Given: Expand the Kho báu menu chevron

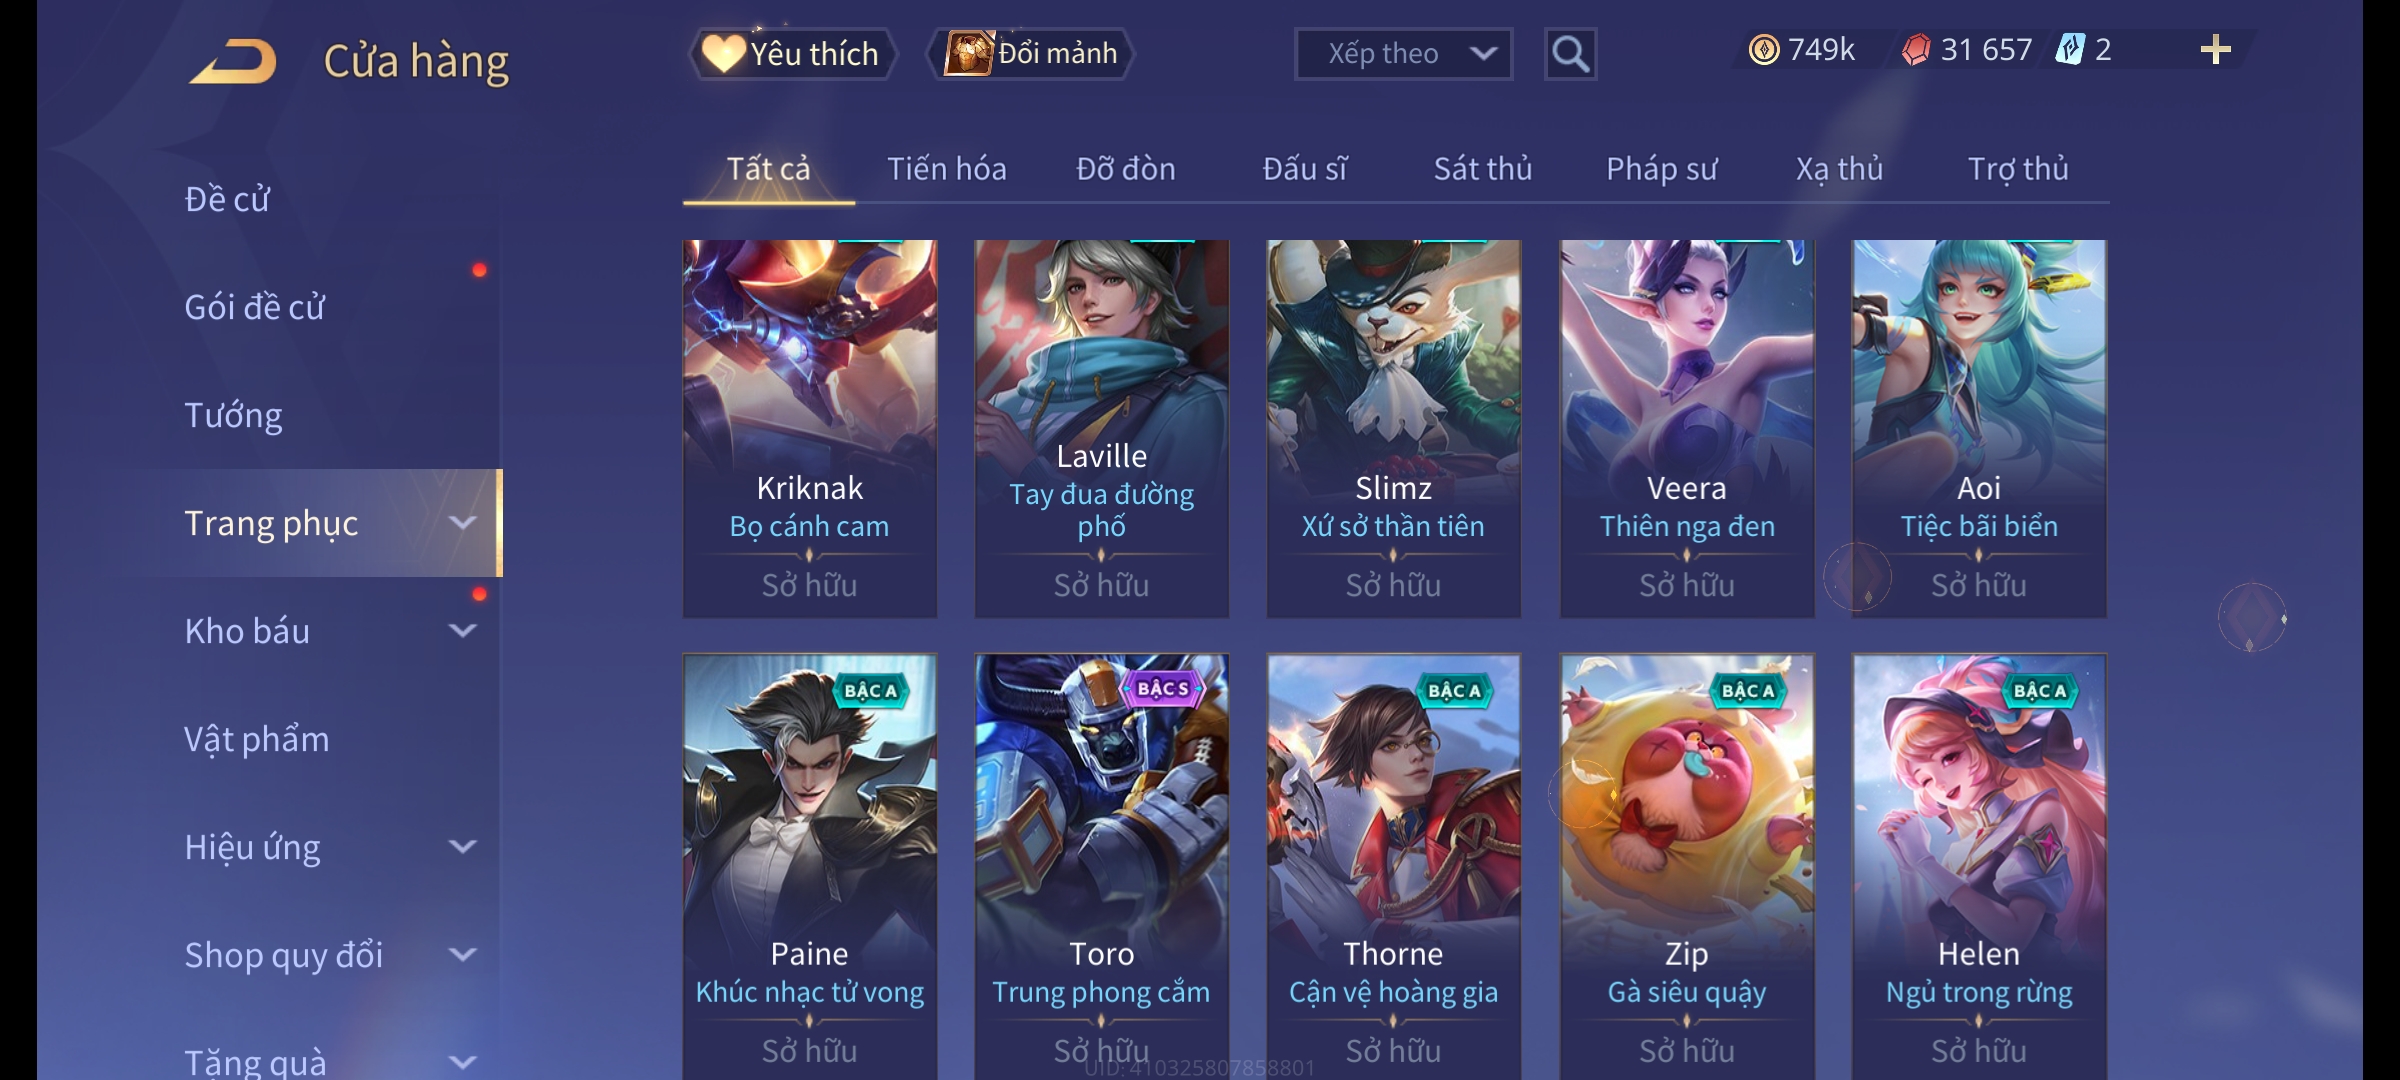Looking at the screenshot, I should tap(462, 631).
